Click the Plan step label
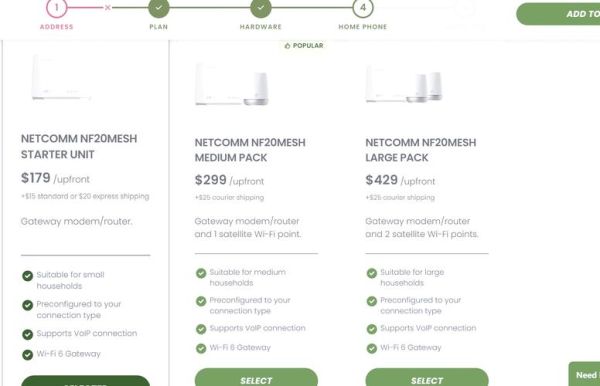The width and height of the screenshot is (600, 386). click(159, 27)
